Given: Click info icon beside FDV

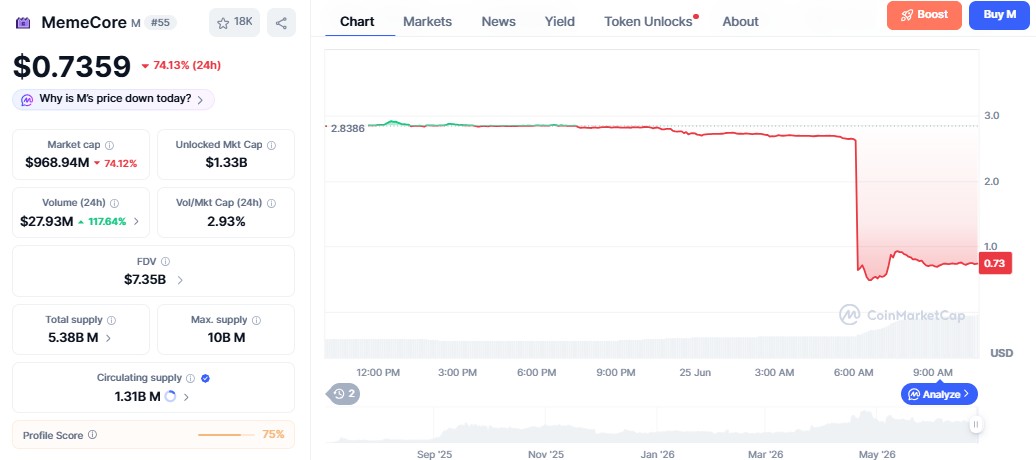Looking at the screenshot, I should point(165,262).
